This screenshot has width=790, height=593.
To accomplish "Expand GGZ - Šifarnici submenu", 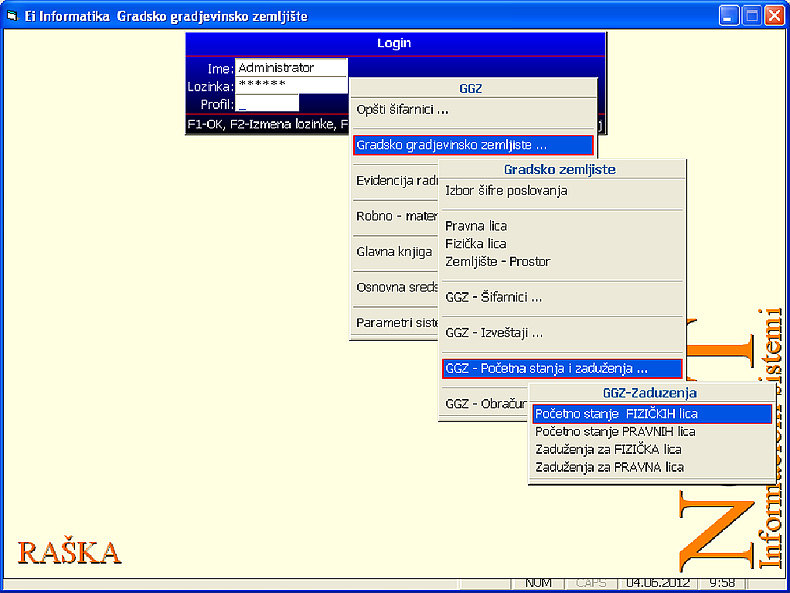I will 493,297.
